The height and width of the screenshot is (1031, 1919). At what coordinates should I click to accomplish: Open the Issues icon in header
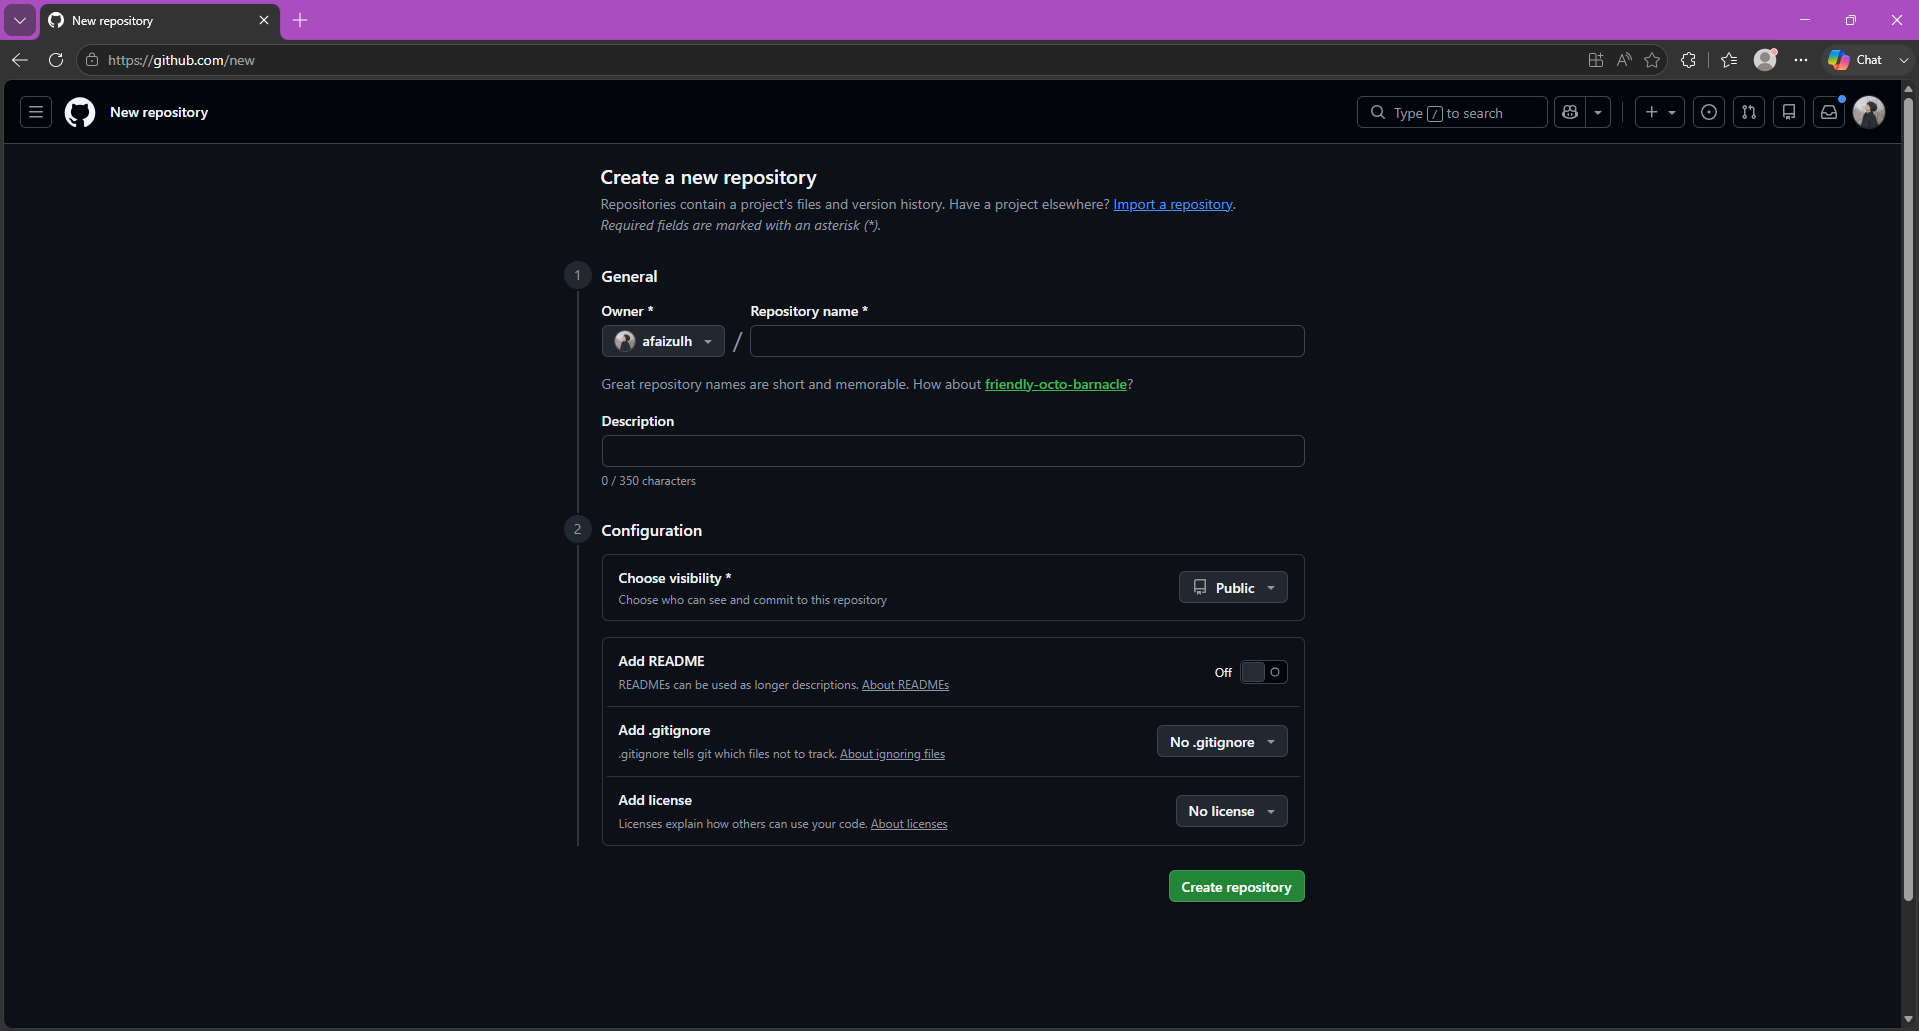click(x=1709, y=112)
